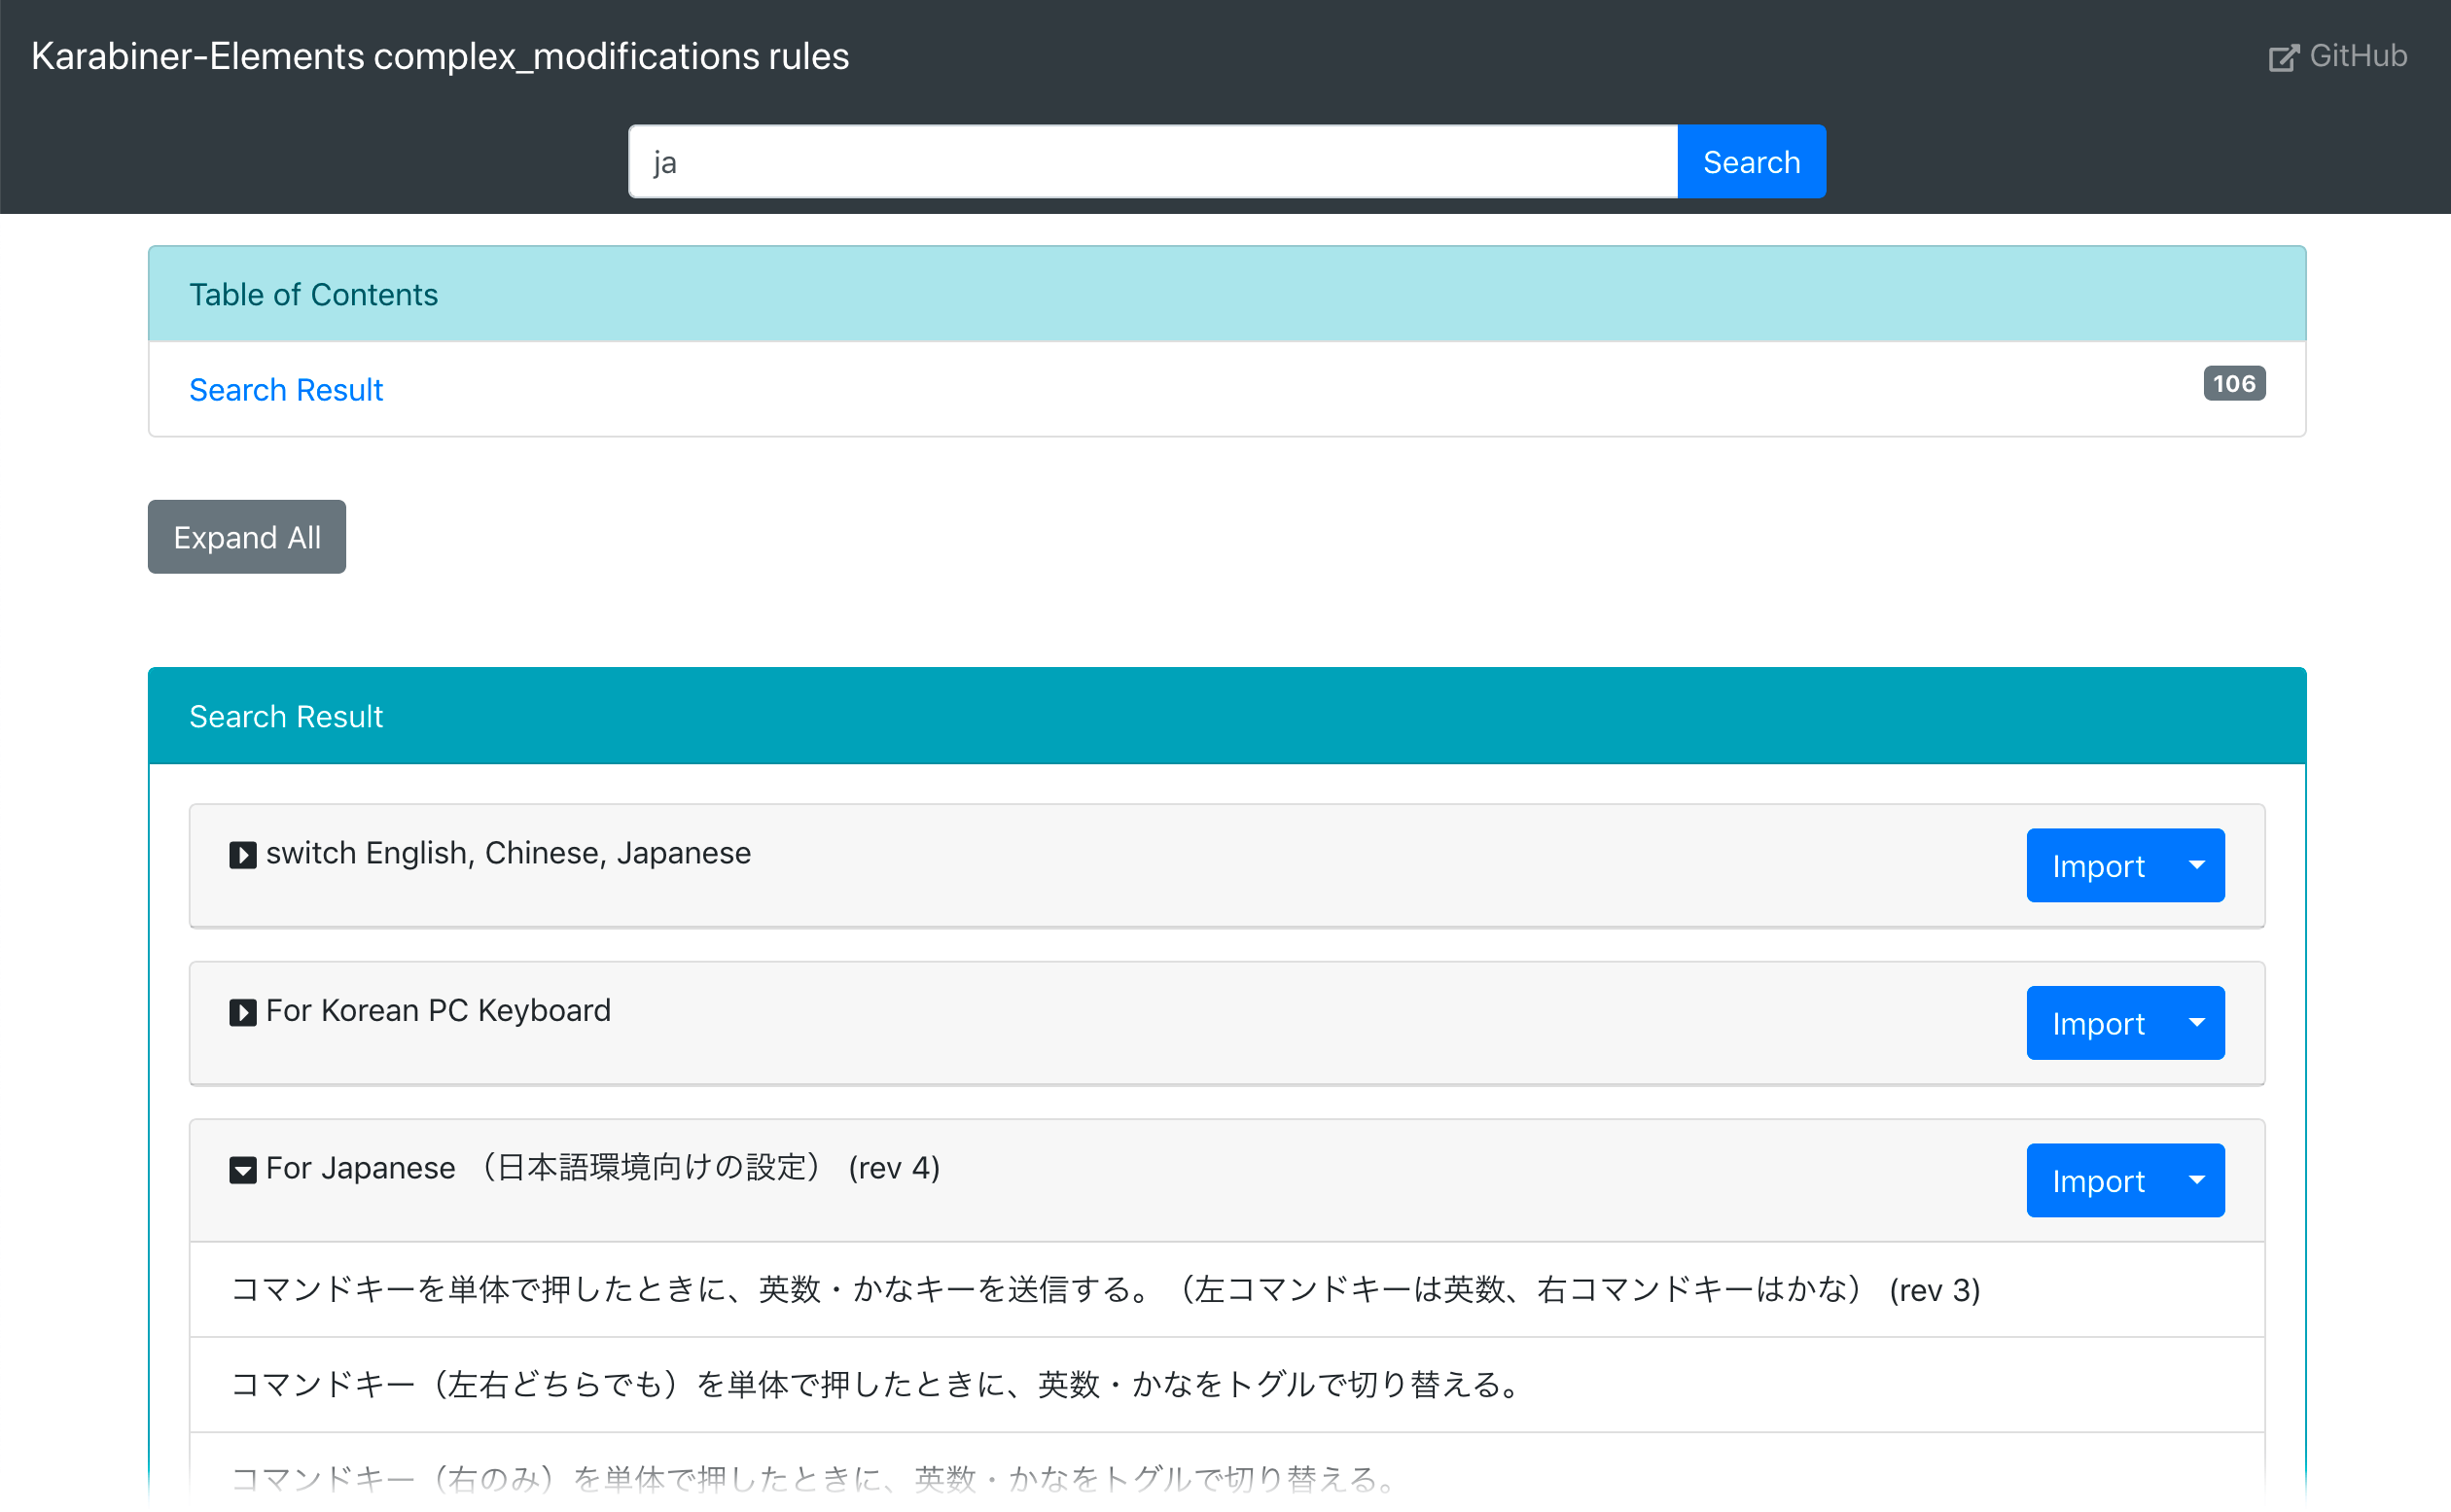Focus the search field containing 'ja'

pyautogui.click(x=1153, y=162)
